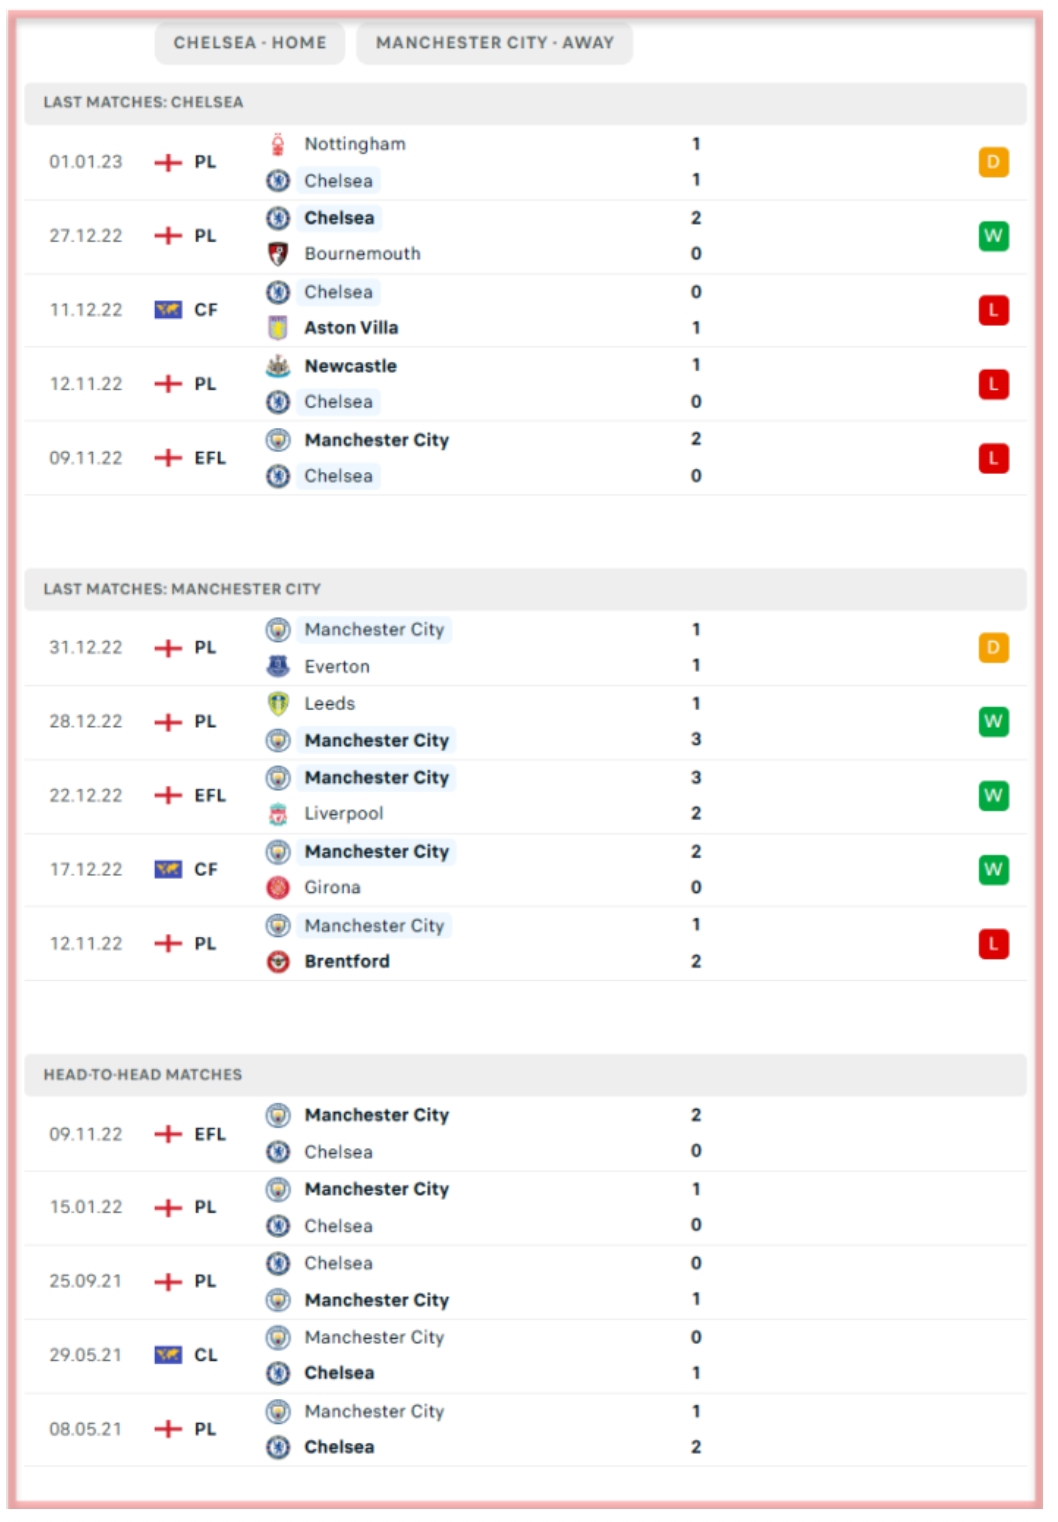The image size is (1058, 1522).
Task: Click the Head-to-Head Matches section header
Action: coord(142,1075)
